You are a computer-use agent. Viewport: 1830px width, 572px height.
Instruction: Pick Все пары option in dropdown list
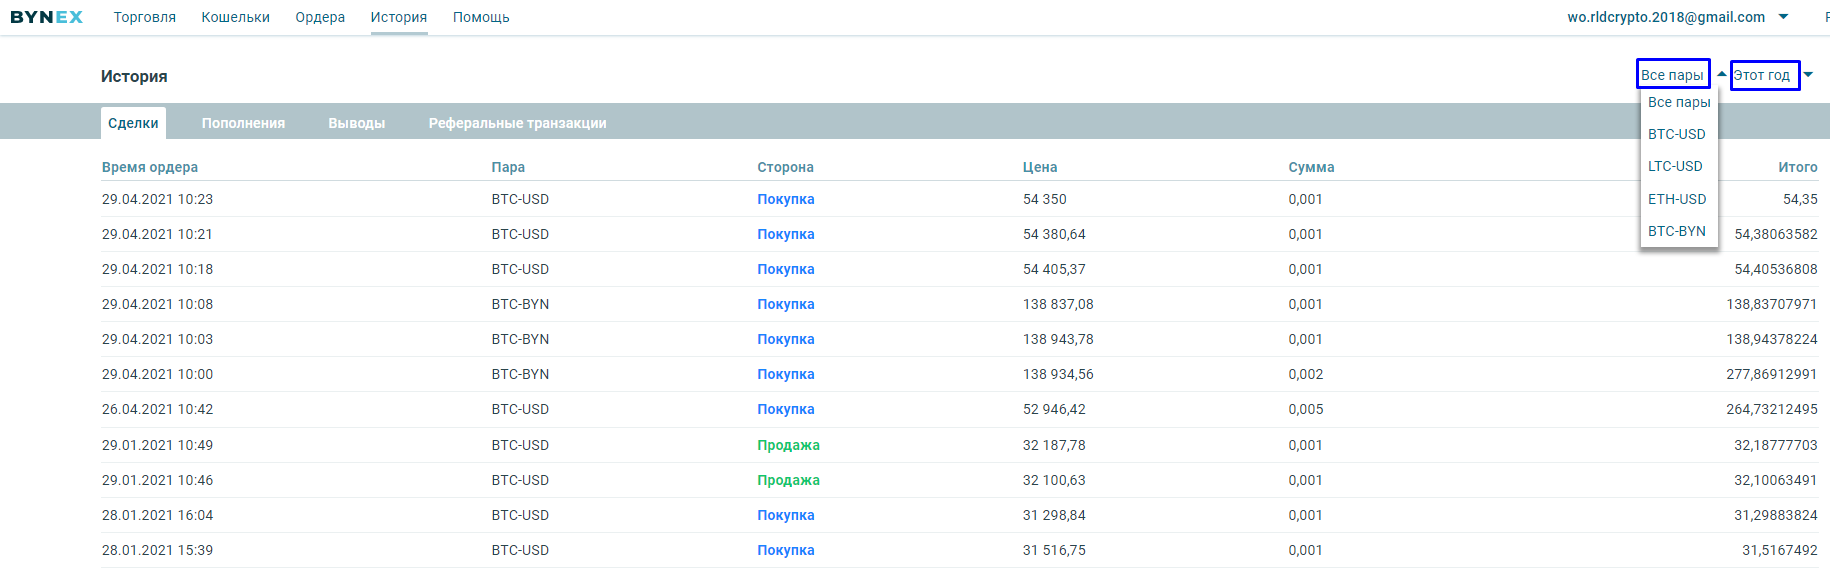tap(1679, 102)
